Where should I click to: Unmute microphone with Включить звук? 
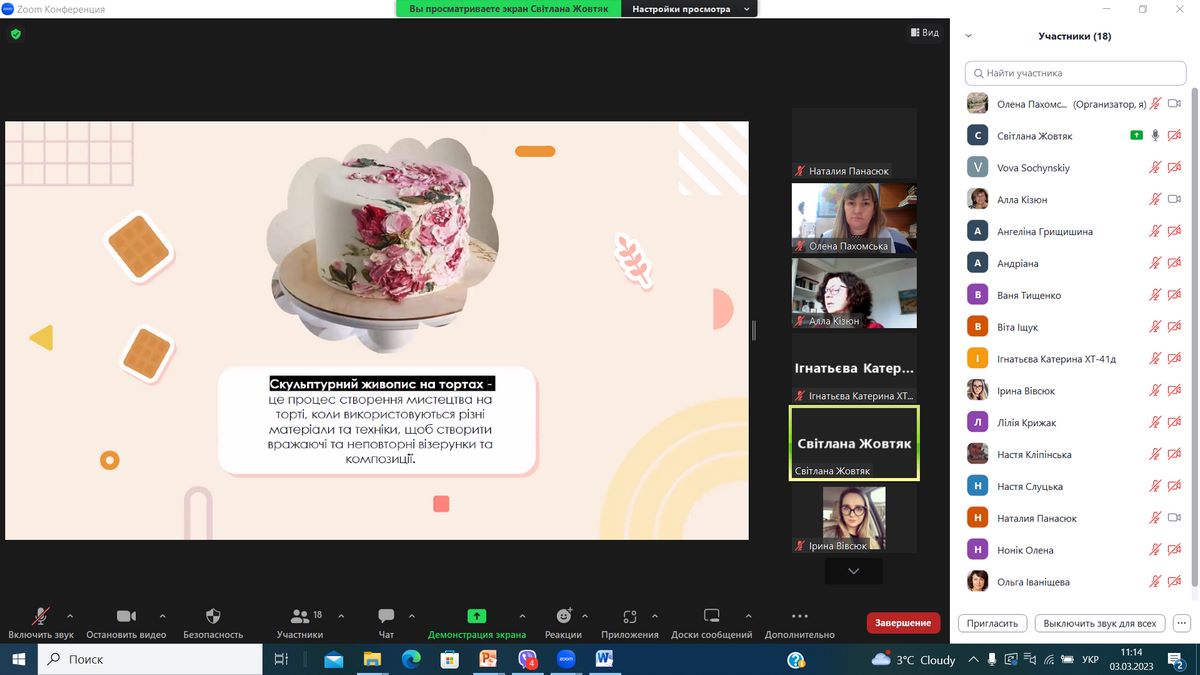click(41, 616)
